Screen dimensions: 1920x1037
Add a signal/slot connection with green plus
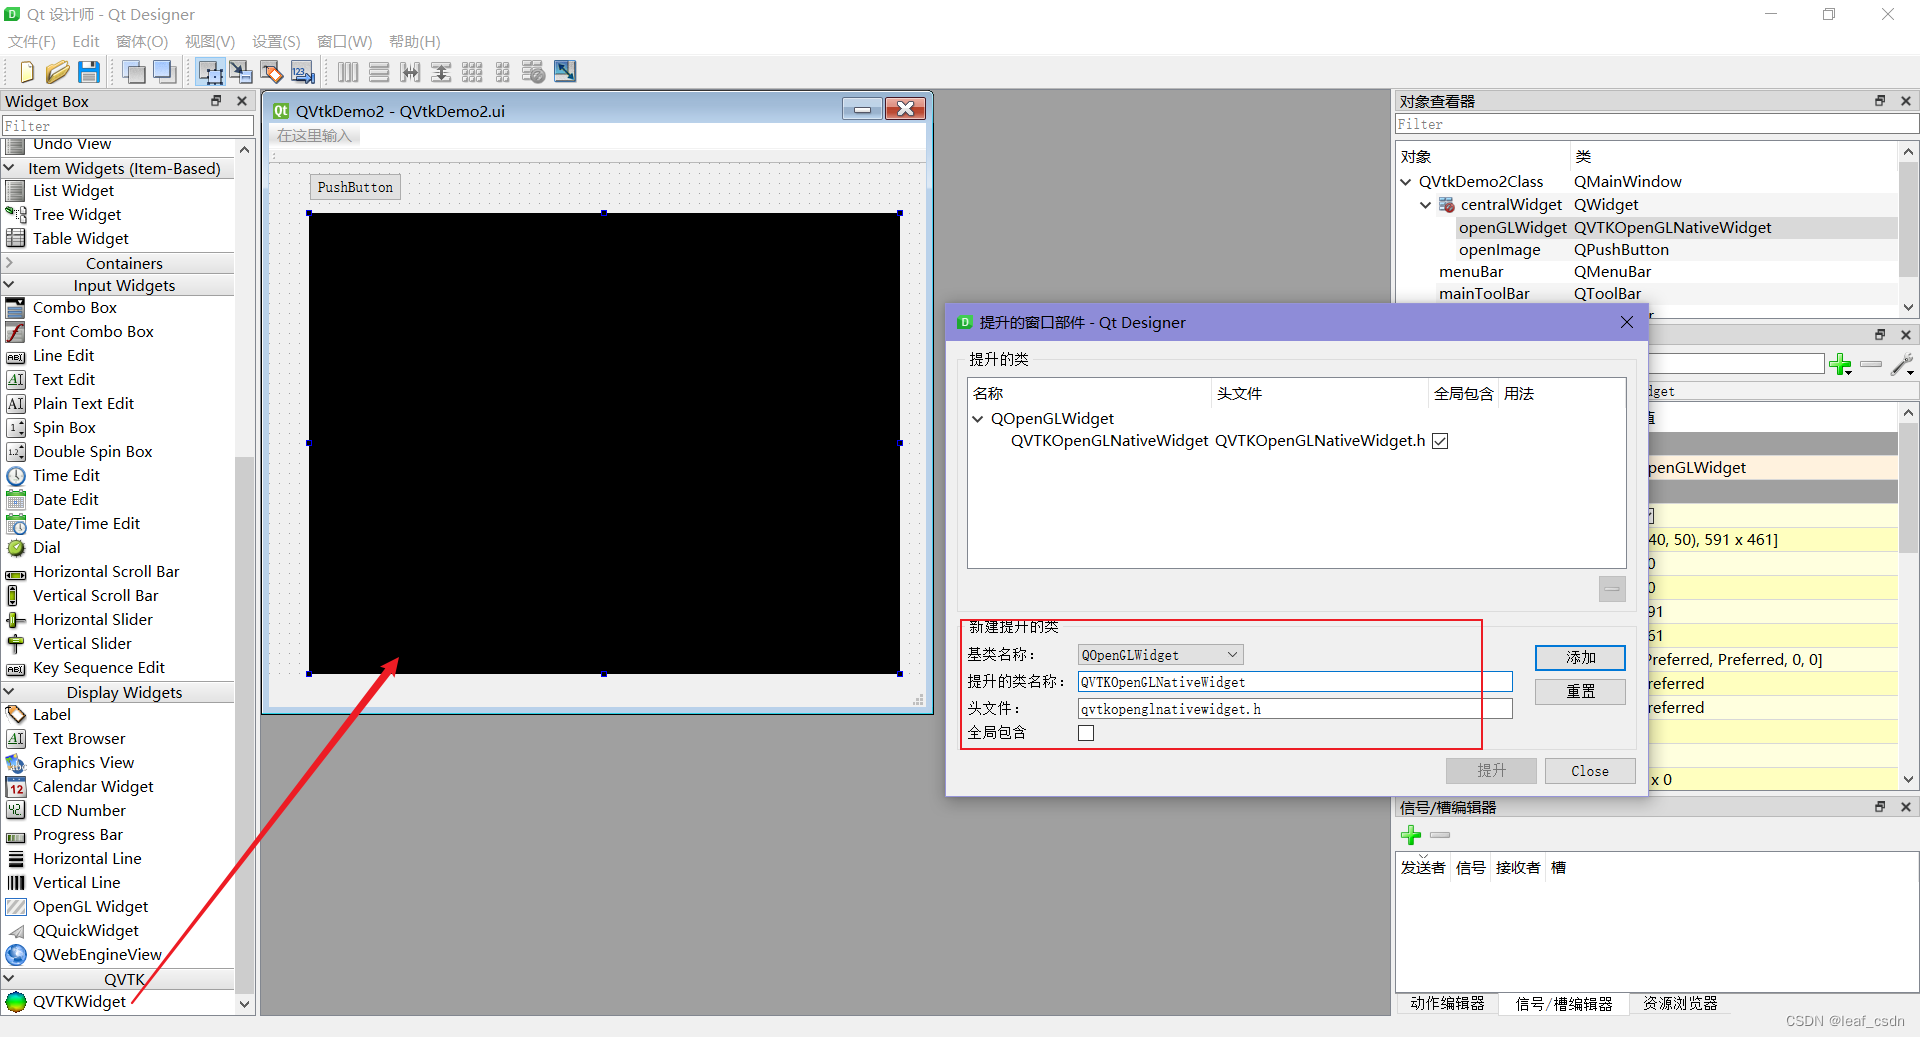point(1411,835)
